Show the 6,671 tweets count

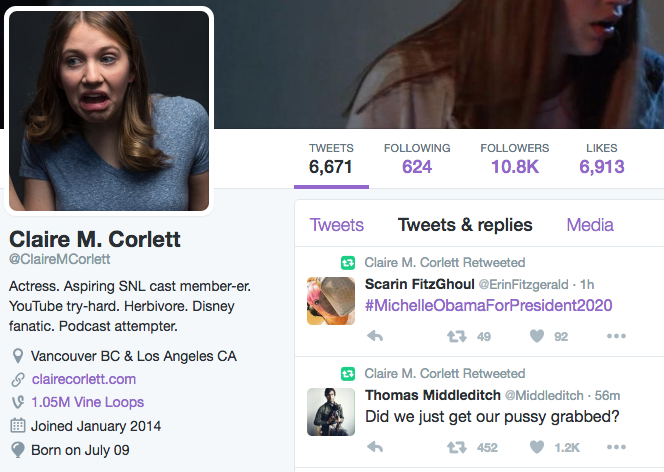tap(331, 159)
